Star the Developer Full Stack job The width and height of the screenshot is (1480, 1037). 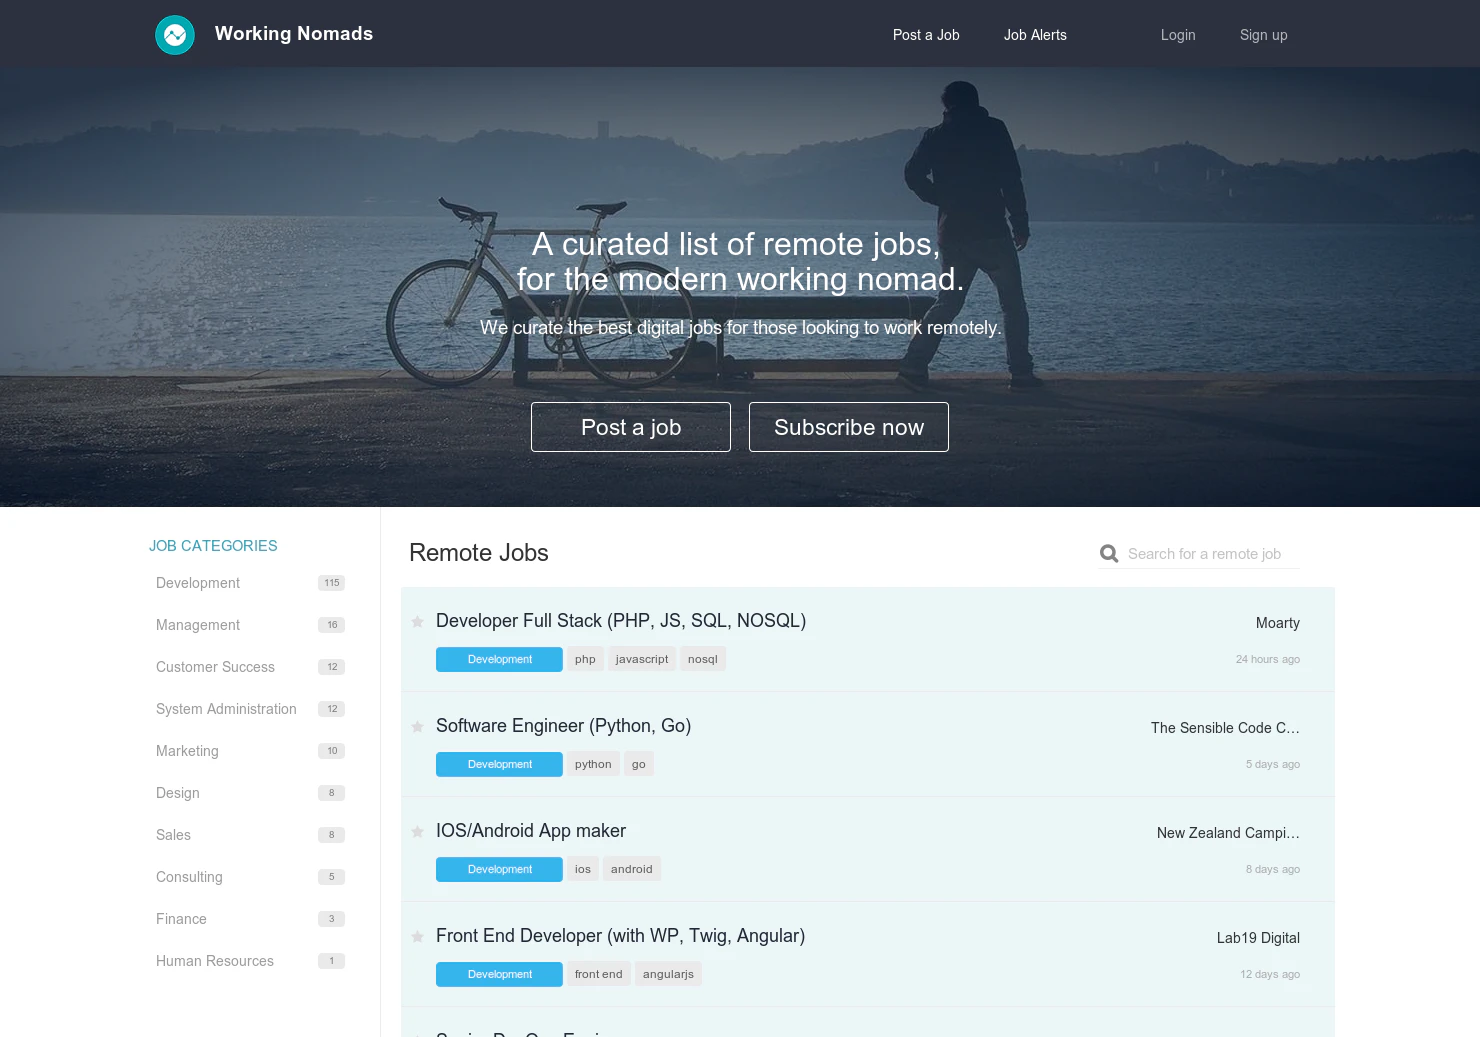pos(417,621)
